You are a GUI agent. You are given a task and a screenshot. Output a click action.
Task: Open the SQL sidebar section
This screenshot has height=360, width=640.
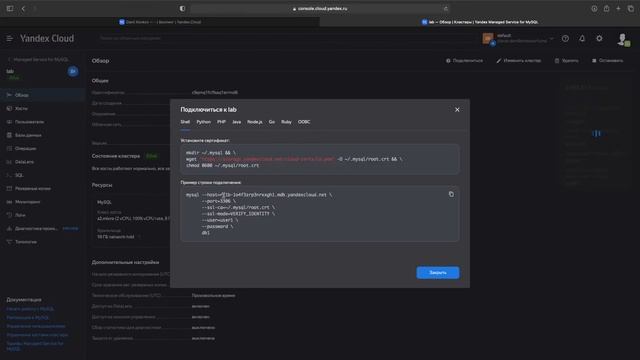pyautogui.click(x=42, y=175)
